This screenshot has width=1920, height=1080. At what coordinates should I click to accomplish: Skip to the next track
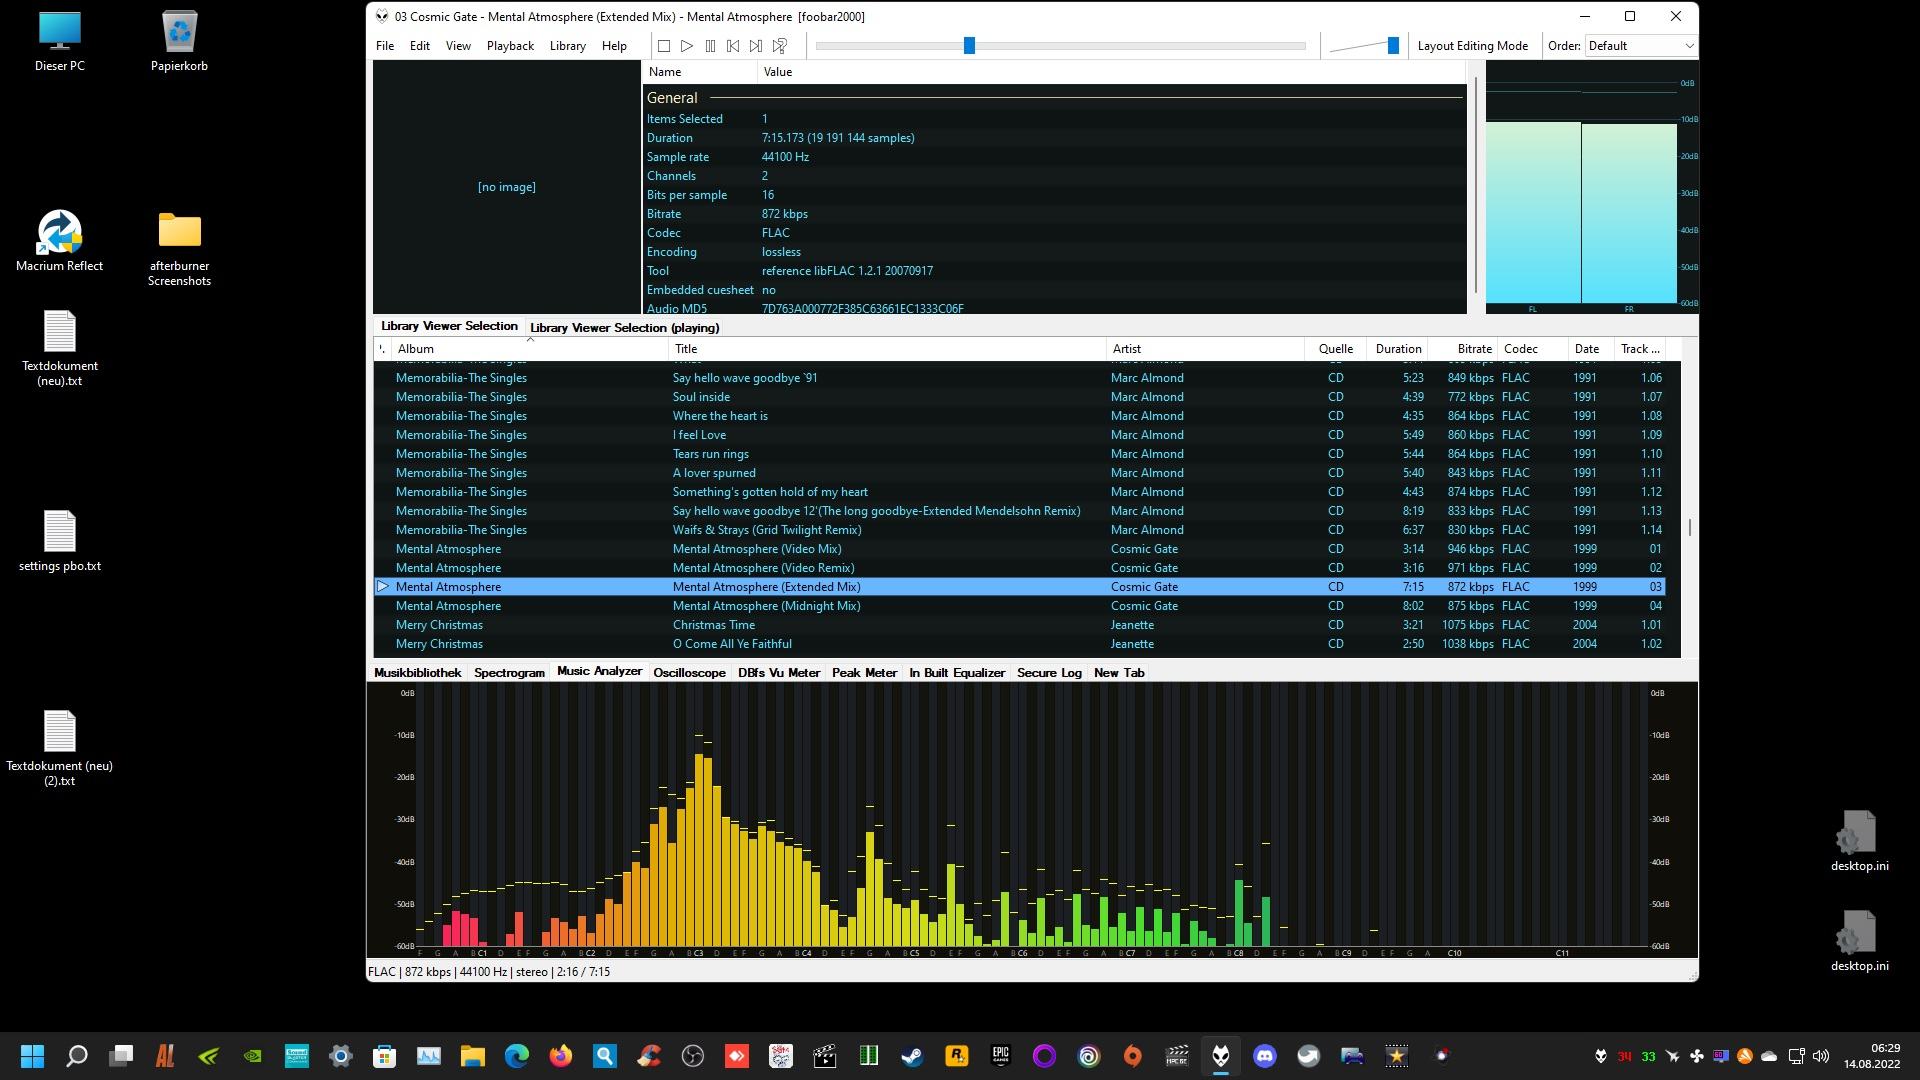tap(756, 46)
